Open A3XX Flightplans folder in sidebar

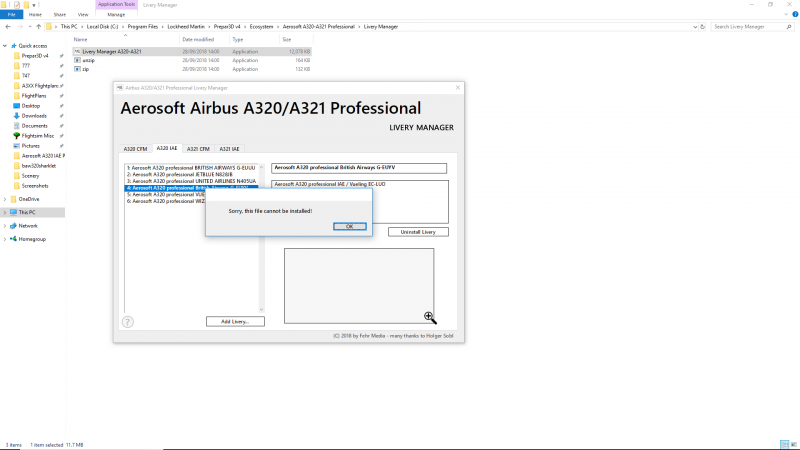40,86
